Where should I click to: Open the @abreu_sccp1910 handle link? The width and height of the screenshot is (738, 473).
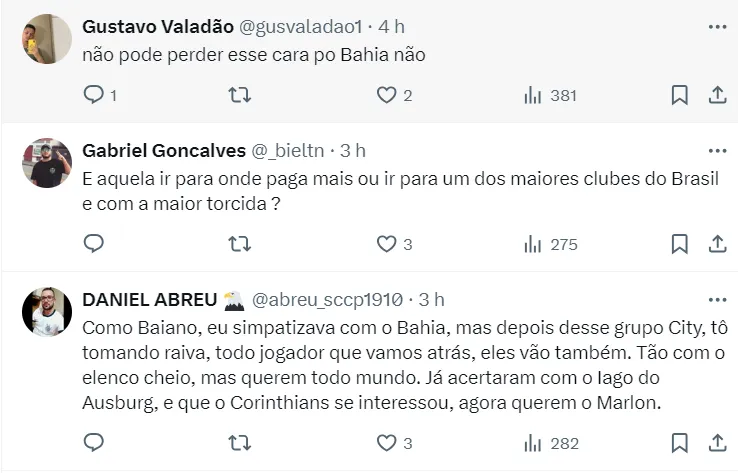[x=327, y=299]
